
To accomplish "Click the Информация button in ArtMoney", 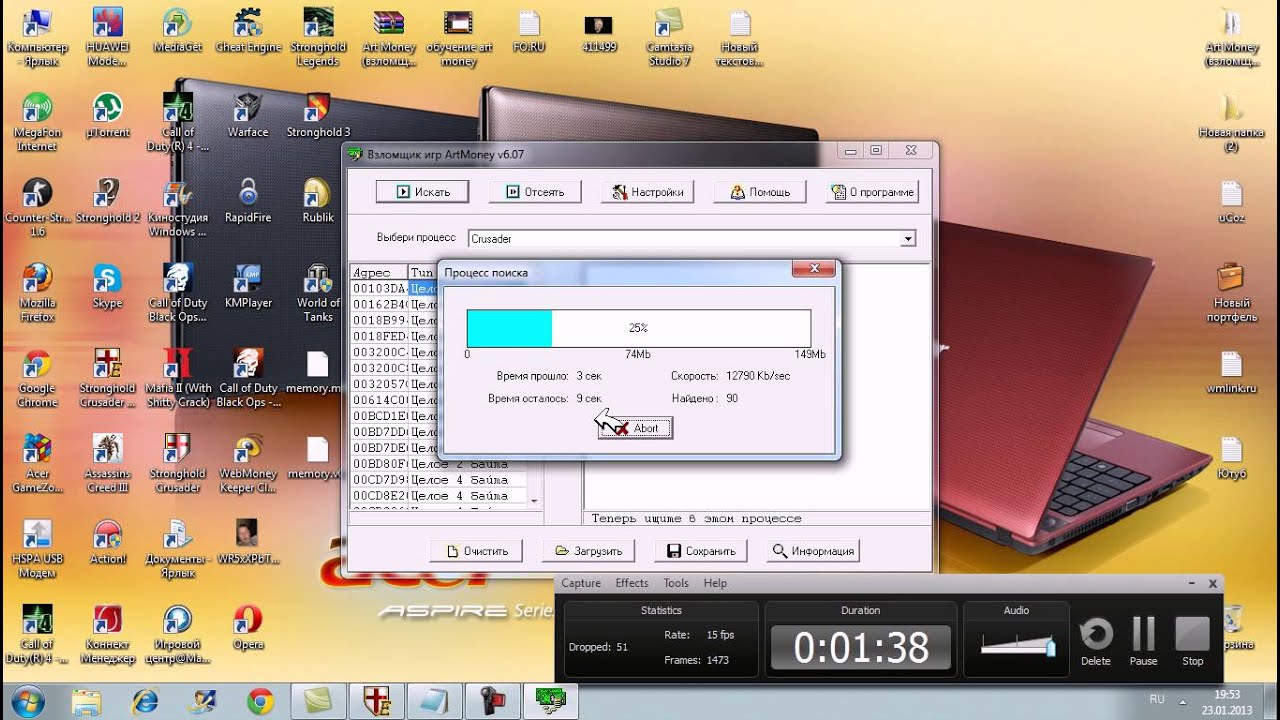I will [813, 550].
